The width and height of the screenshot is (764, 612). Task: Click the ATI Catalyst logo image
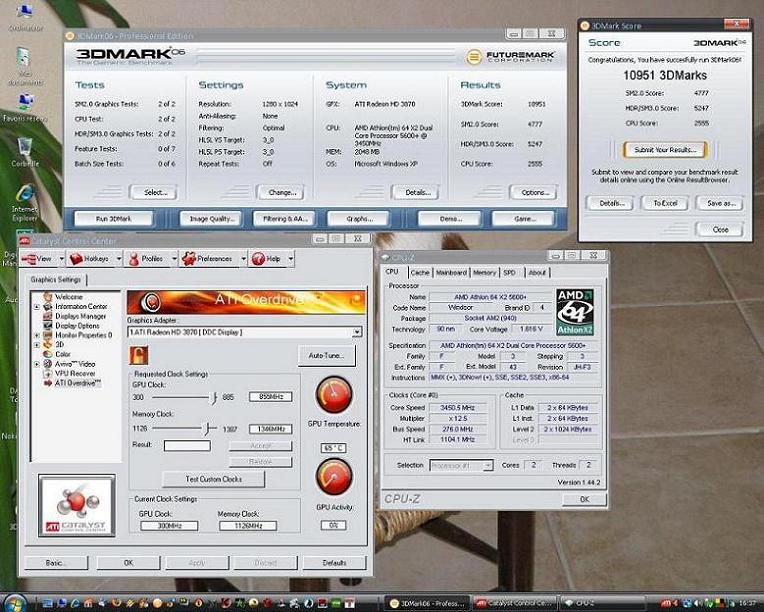pyautogui.click(x=77, y=506)
